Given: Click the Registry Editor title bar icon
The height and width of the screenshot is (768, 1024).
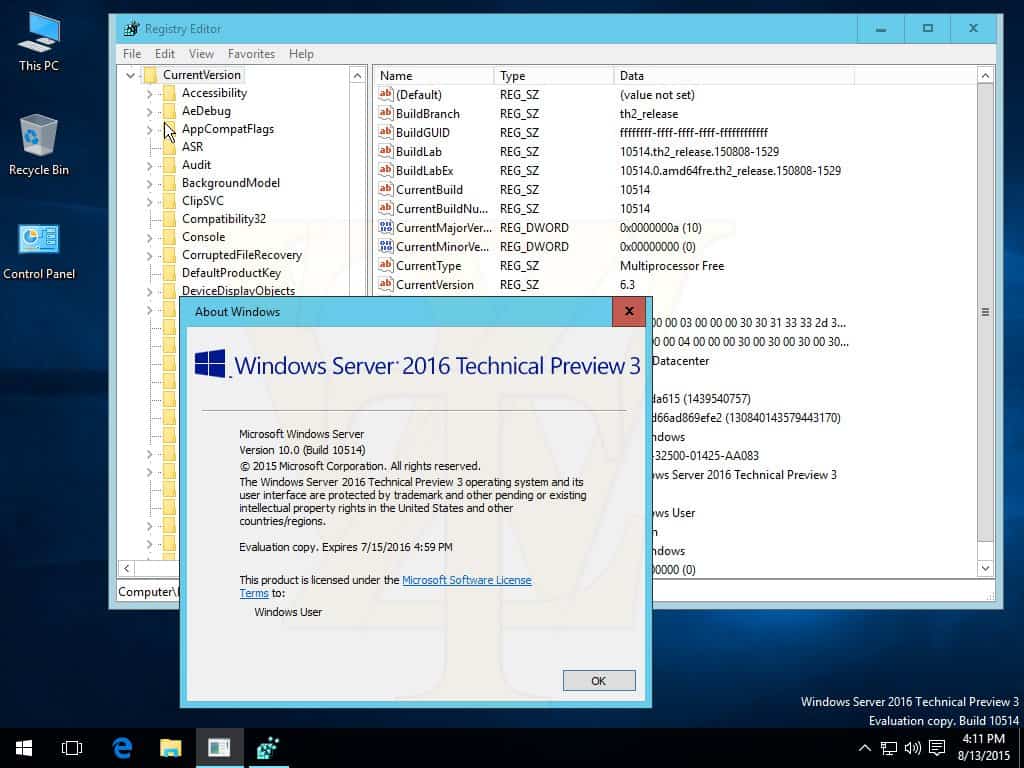Looking at the screenshot, I should click(131, 29).
